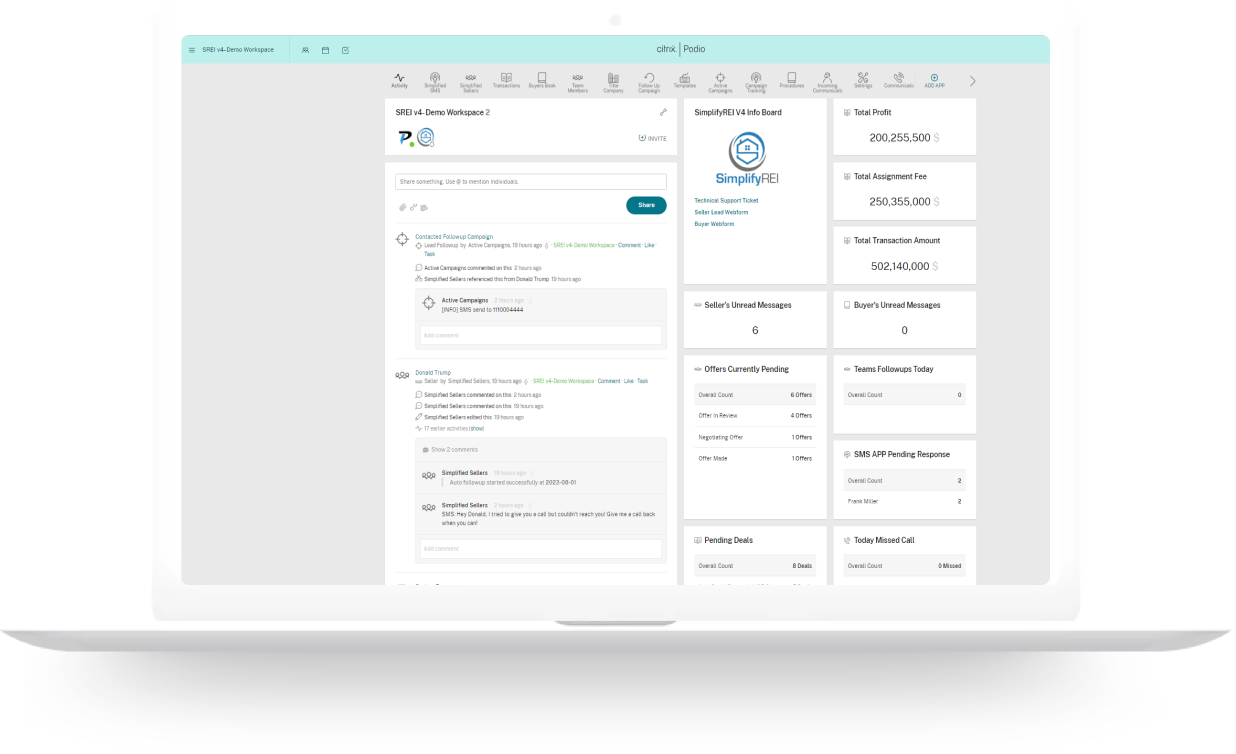The height and width of the screenshot is (754, 1236).
Task: Select the Offer In Review row
Action: tap(755, 416)
